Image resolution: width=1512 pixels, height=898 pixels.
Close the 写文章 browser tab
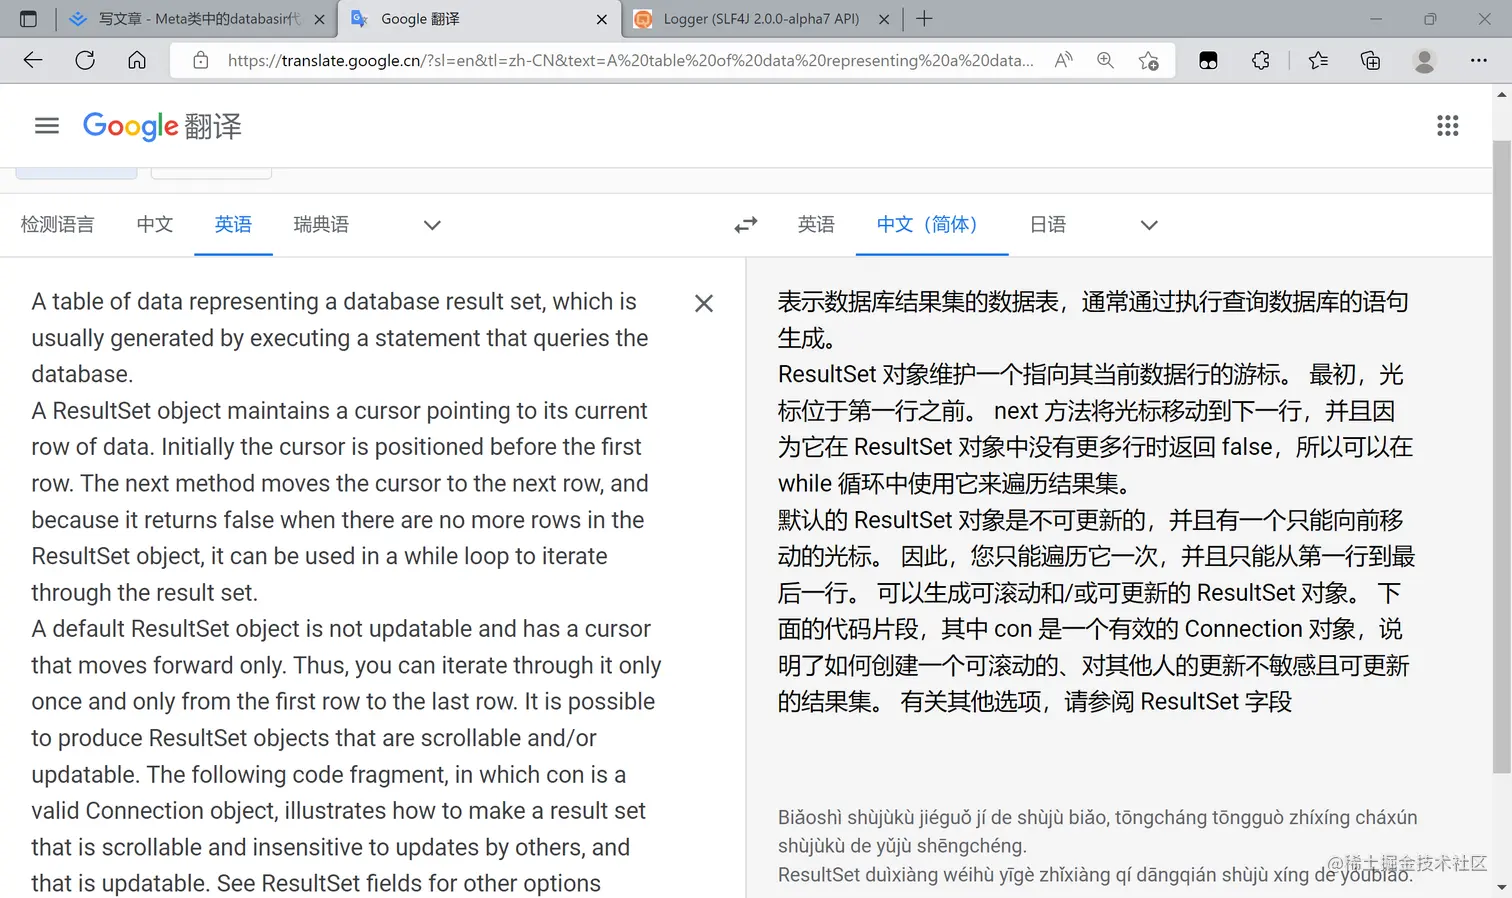pos(319,19)
